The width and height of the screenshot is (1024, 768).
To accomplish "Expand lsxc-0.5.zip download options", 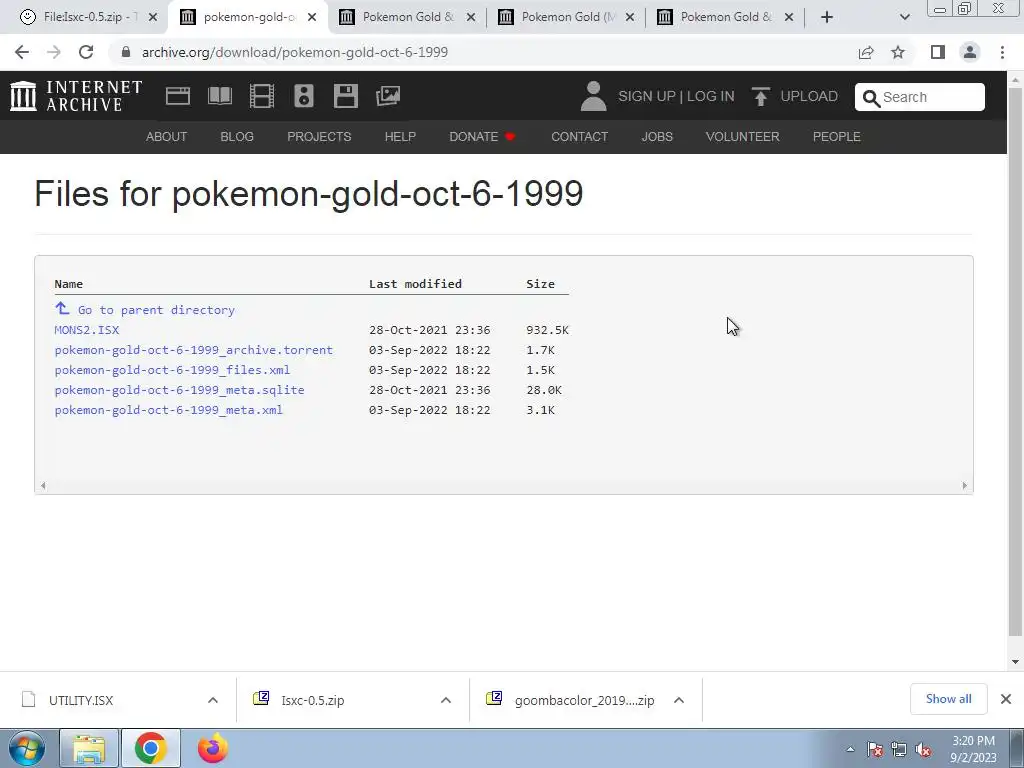I will tap(446, 700).
